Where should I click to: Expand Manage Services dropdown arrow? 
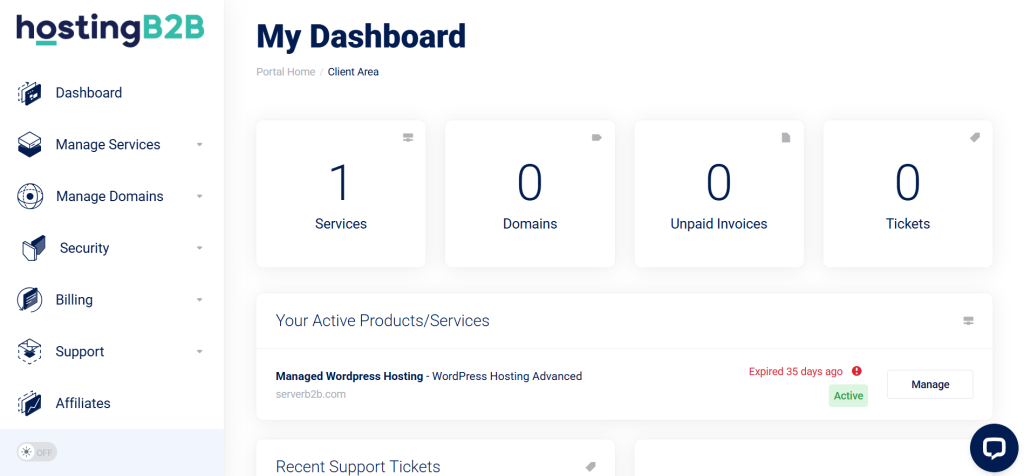coord(200,144)
